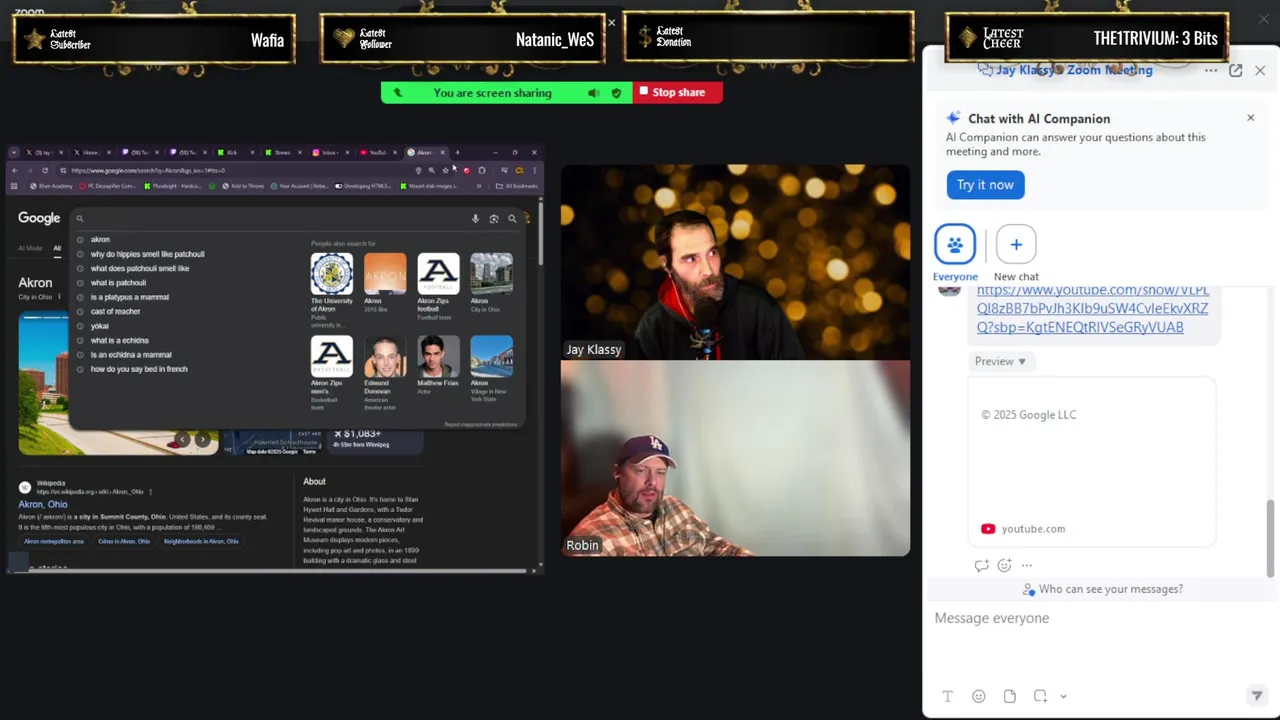Add emoji reaction to the chat message
This screenshot has width=1280, height=720.
pos(1004,565)
